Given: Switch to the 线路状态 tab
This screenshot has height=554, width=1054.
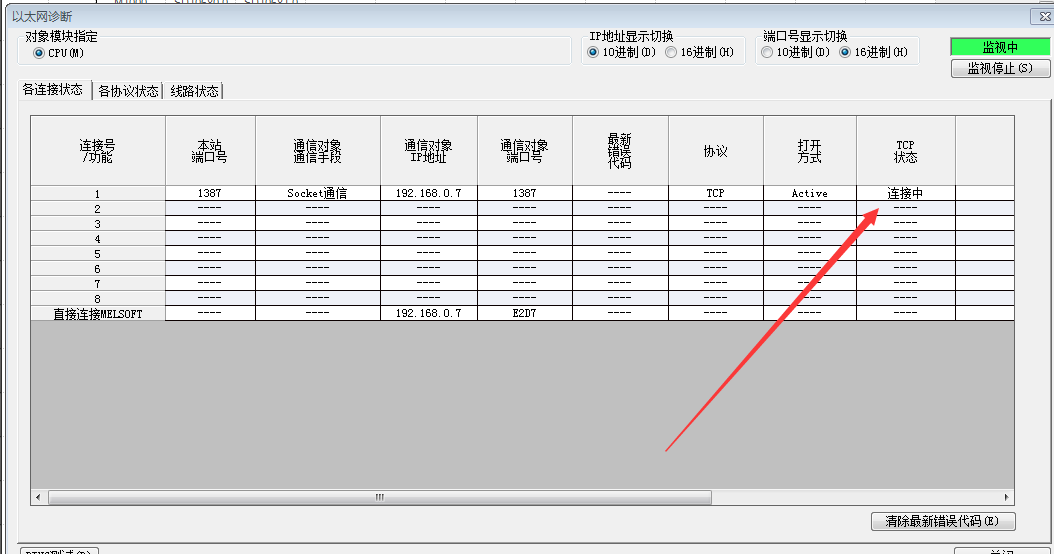Looking at the screenshot, I should point(194,91).
